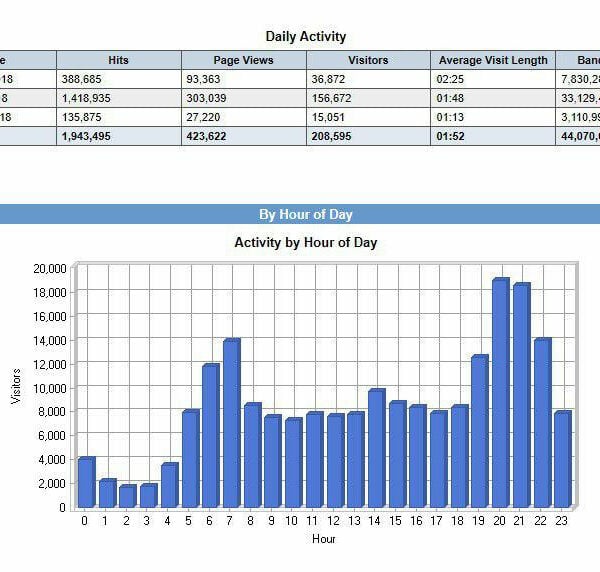The height and width of the screenshot is (572, 600).
Task: Select total page views 423,622
Action: coord(206,136)
